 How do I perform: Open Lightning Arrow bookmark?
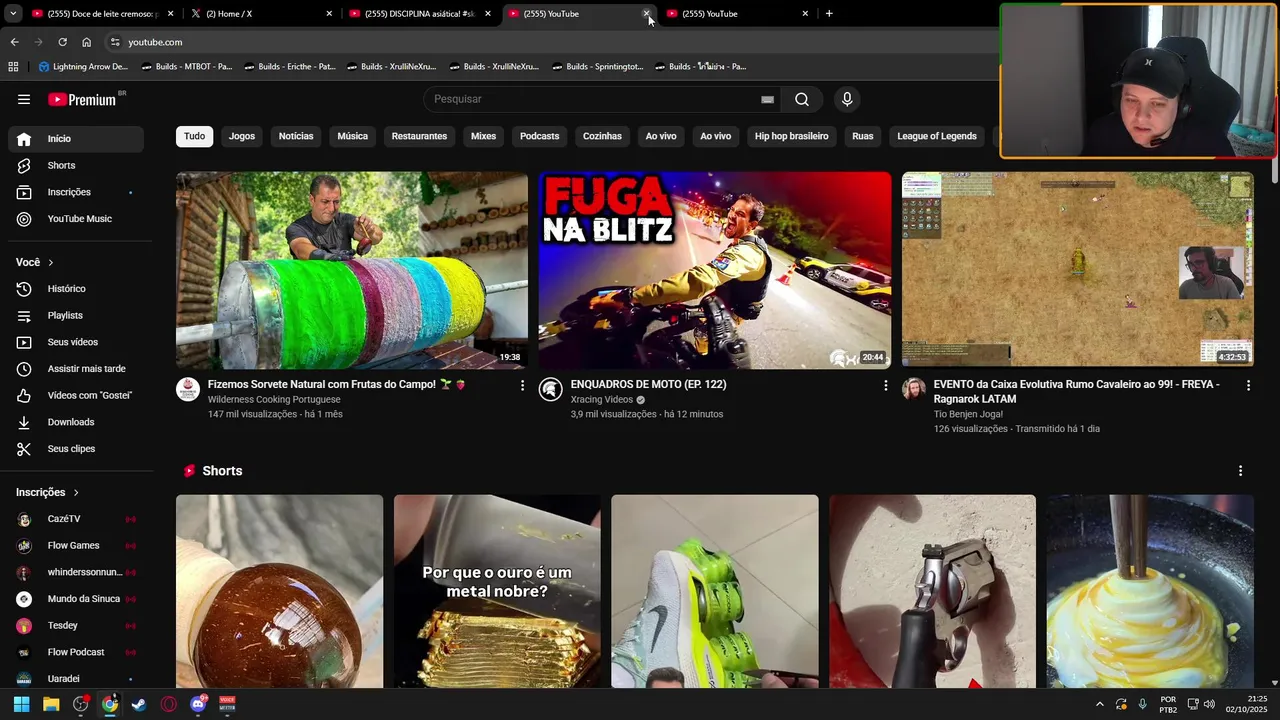(x=83, y=67)
